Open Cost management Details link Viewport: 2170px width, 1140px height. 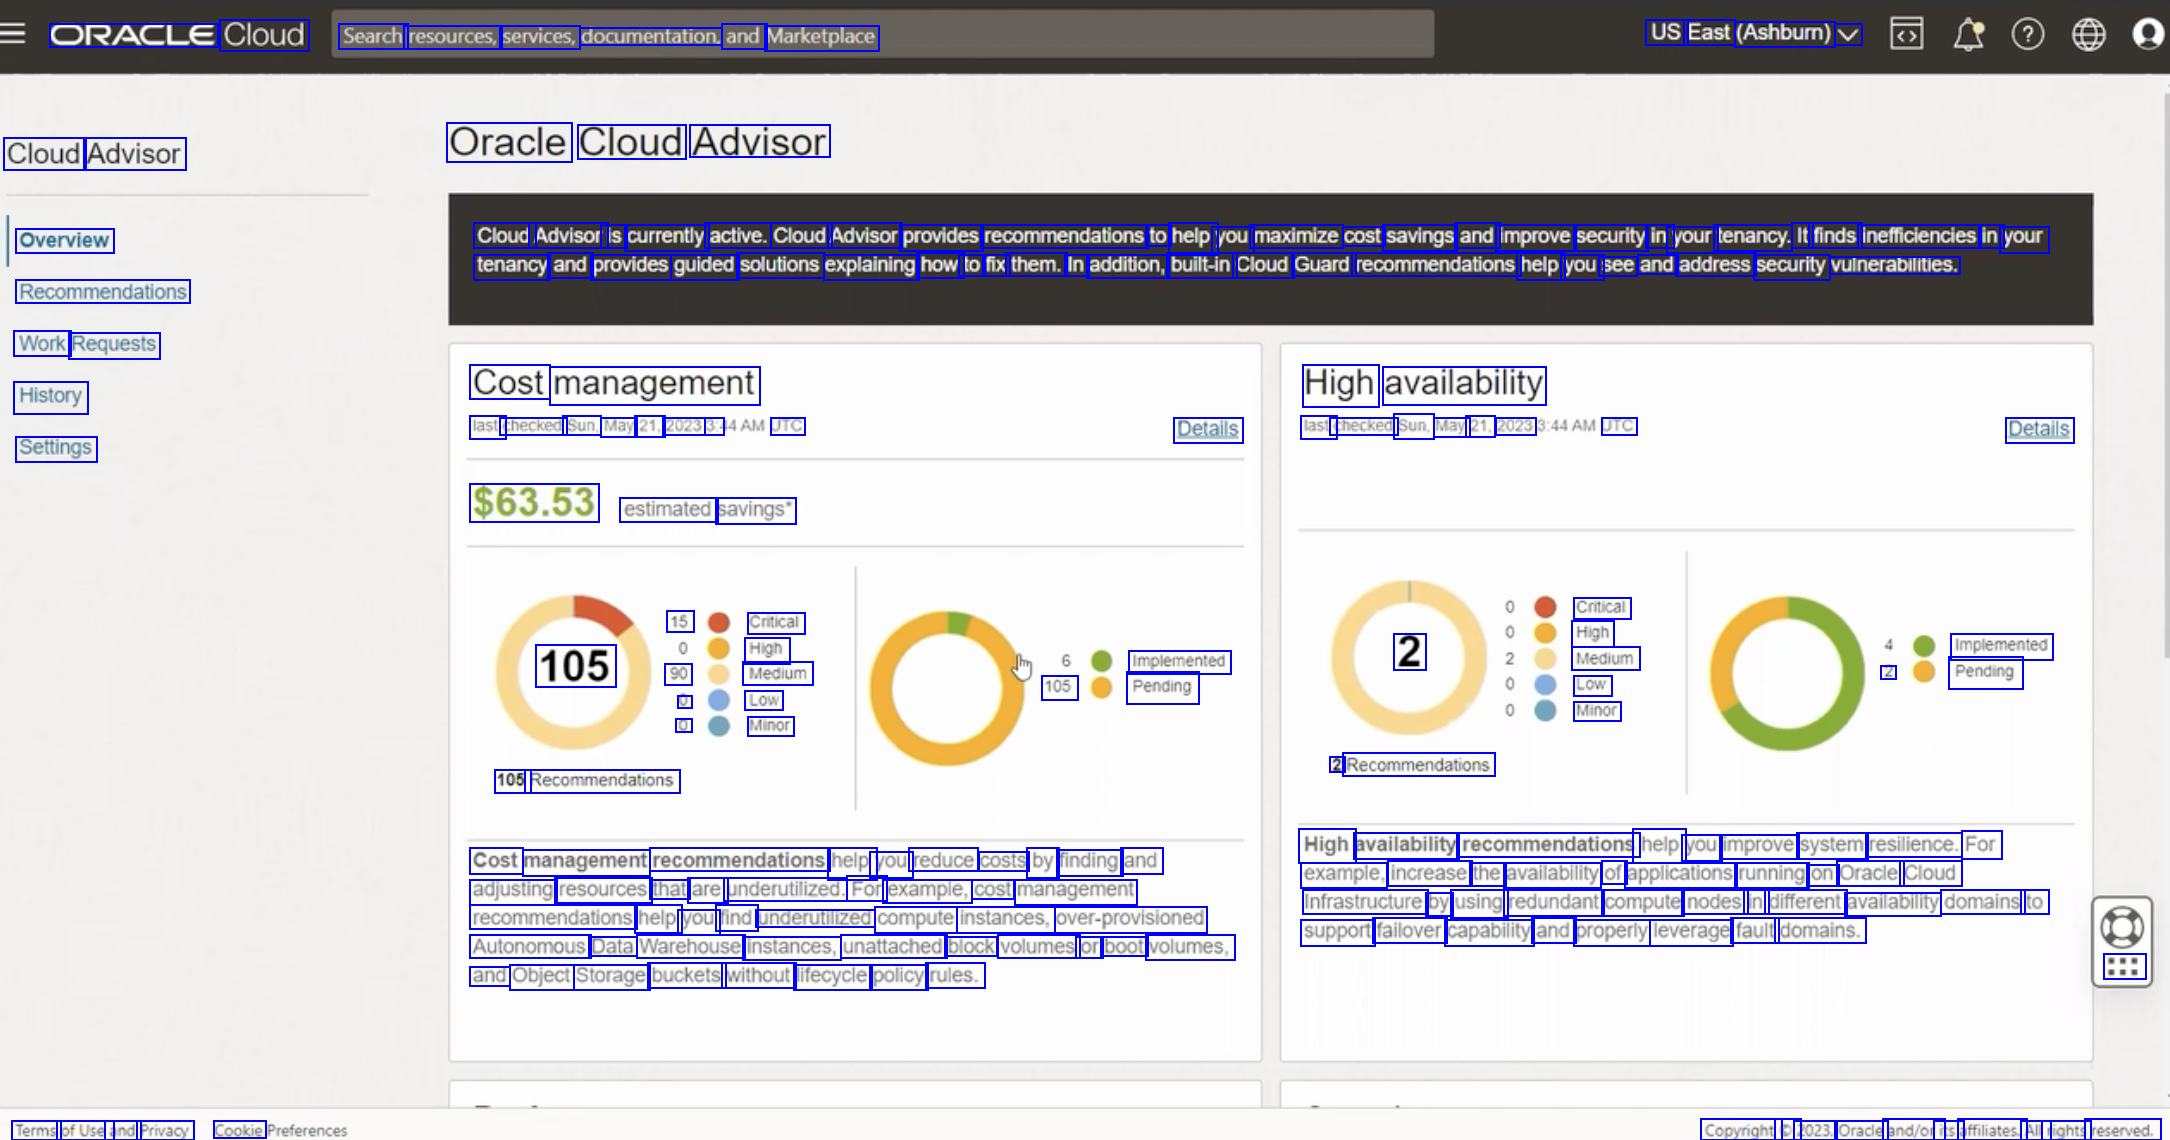coord(1207,429)
